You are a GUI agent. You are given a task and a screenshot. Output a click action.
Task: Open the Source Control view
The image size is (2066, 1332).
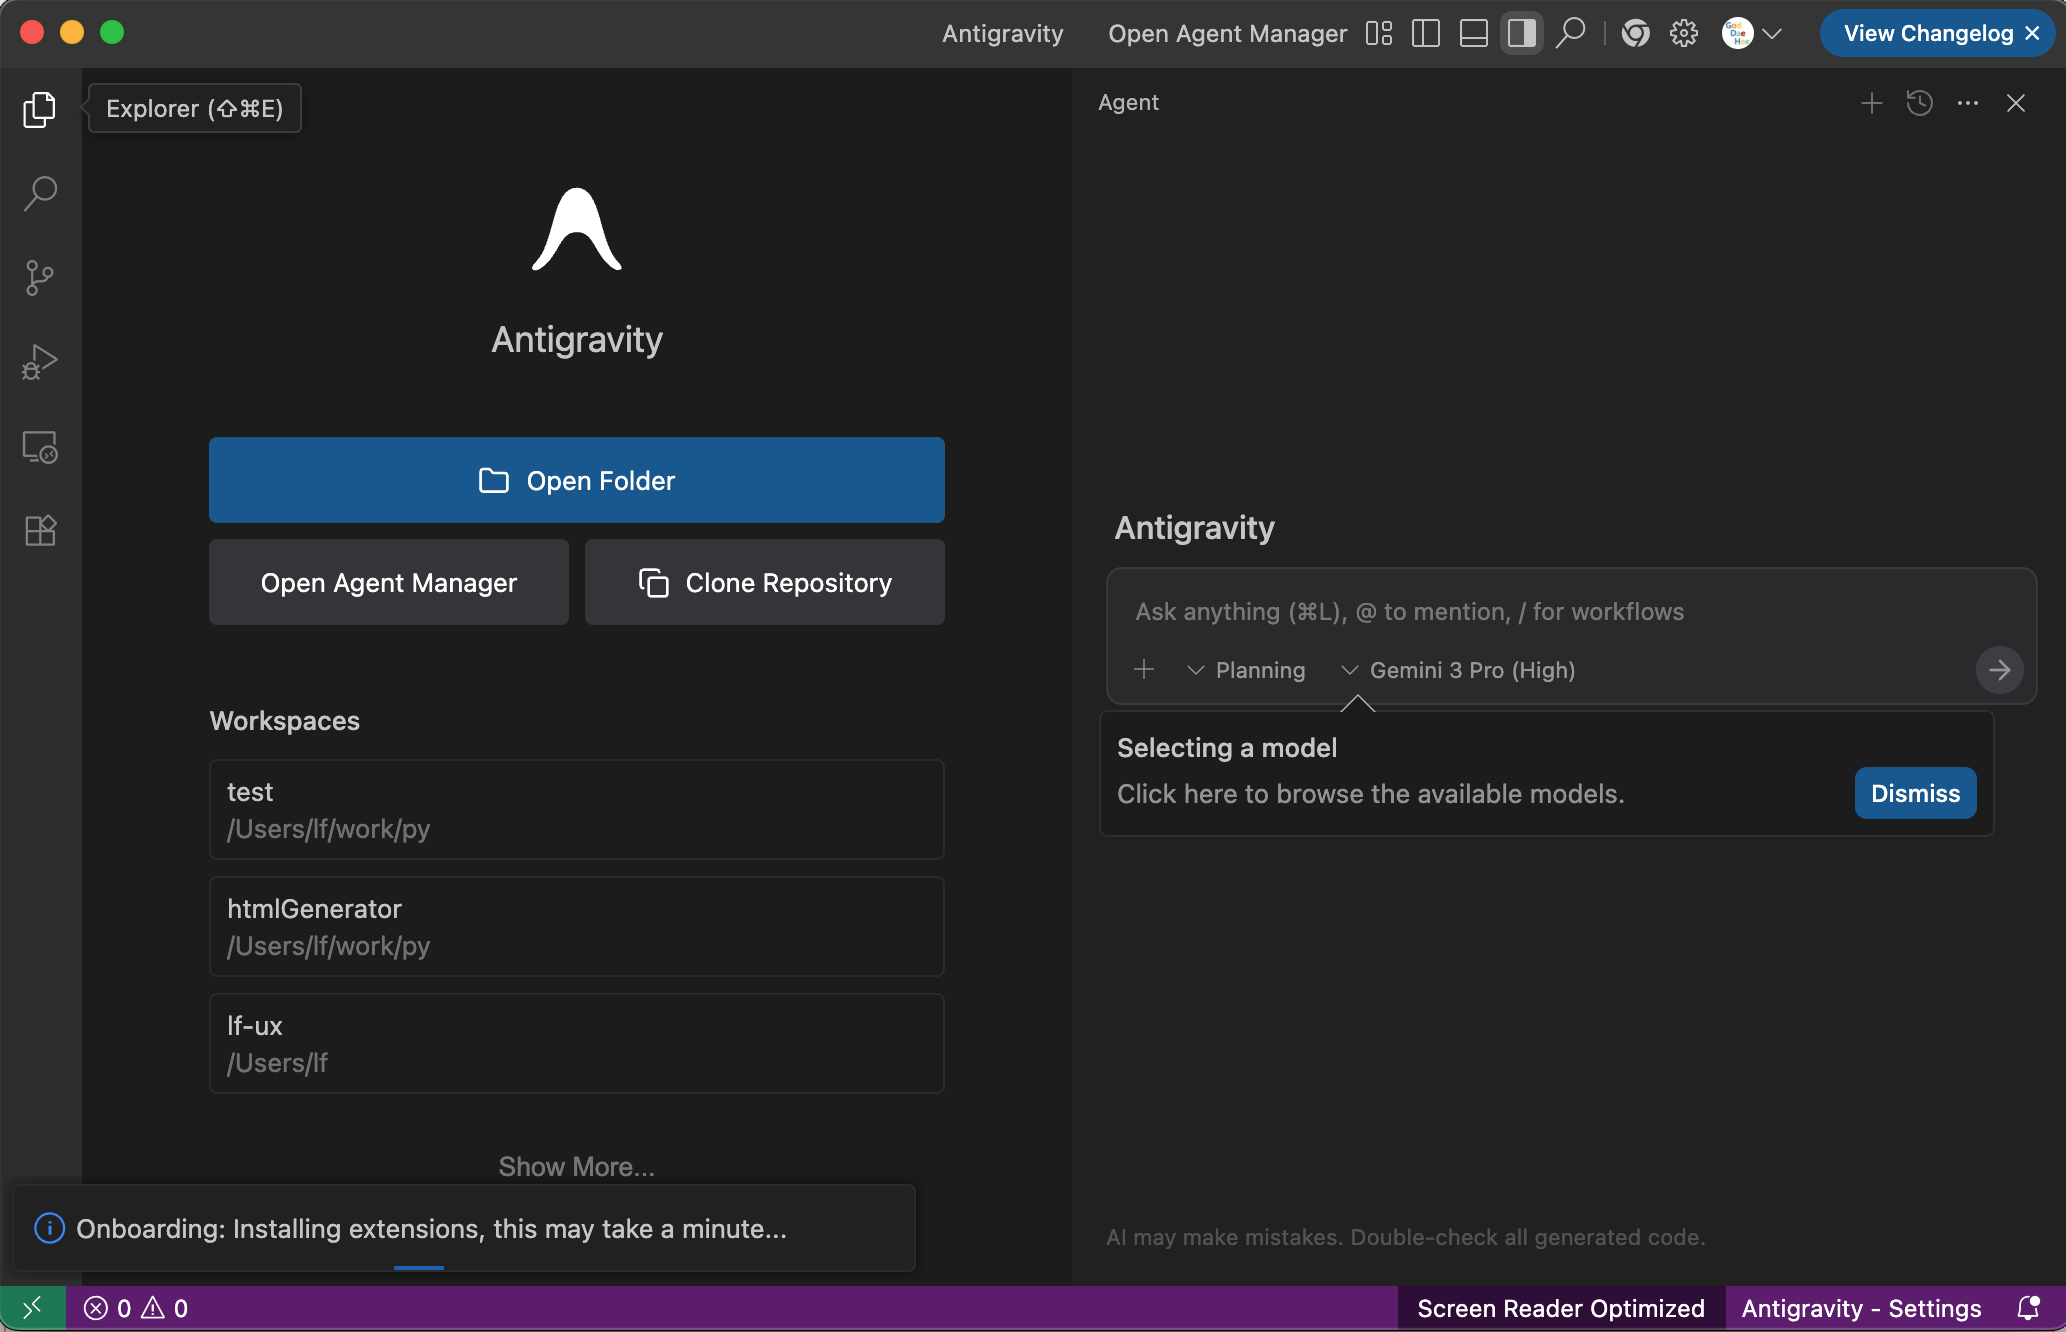pyautogui.click(x=40, y=277)
